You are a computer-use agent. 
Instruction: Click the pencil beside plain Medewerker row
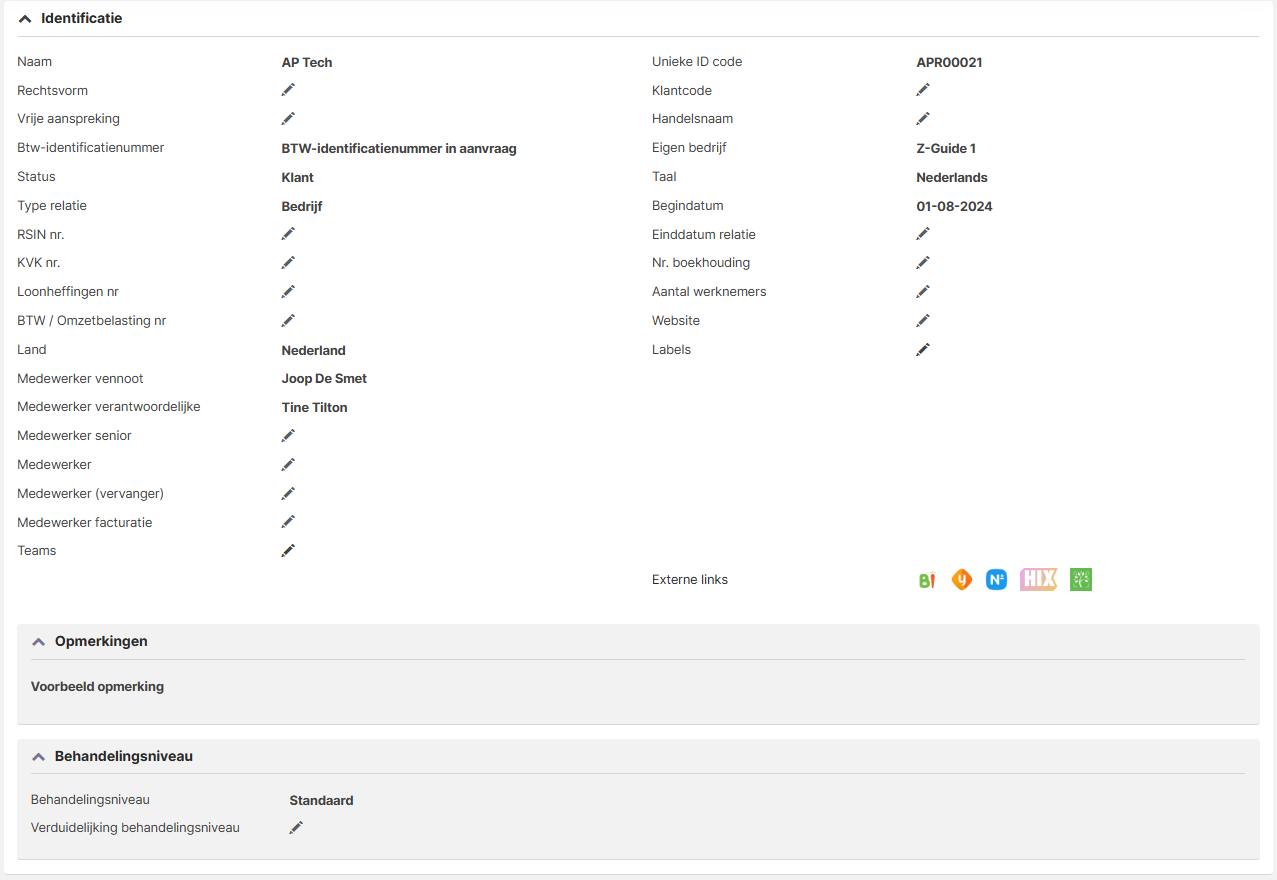coord(288,465)
